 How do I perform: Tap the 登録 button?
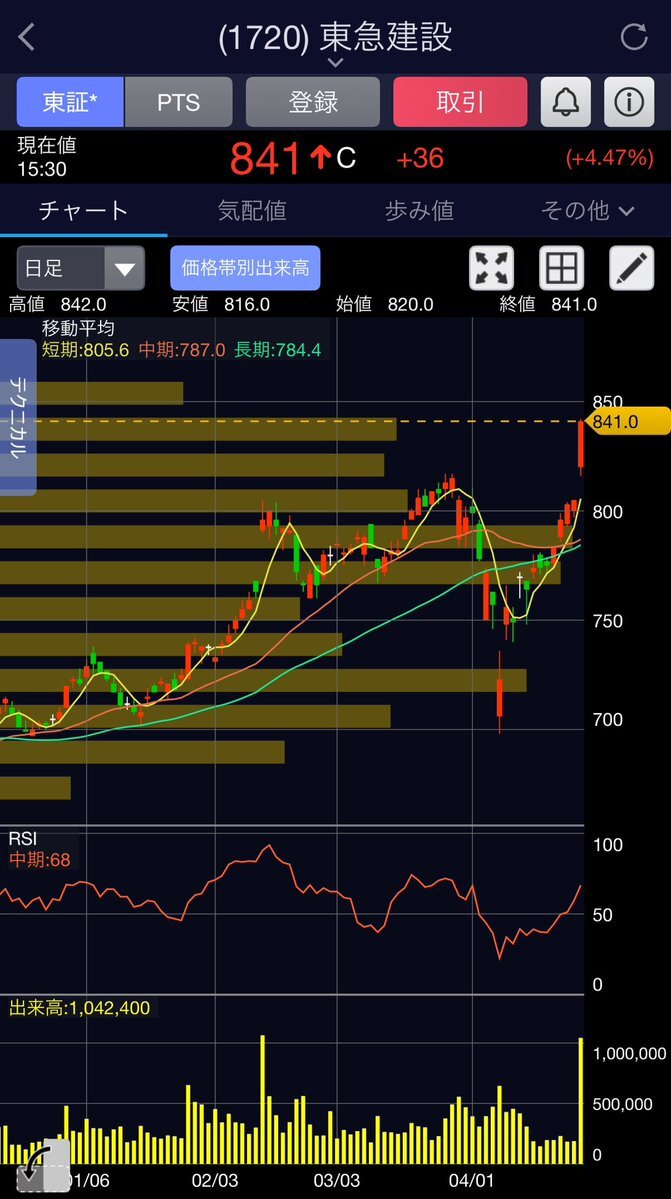(313, 102)
